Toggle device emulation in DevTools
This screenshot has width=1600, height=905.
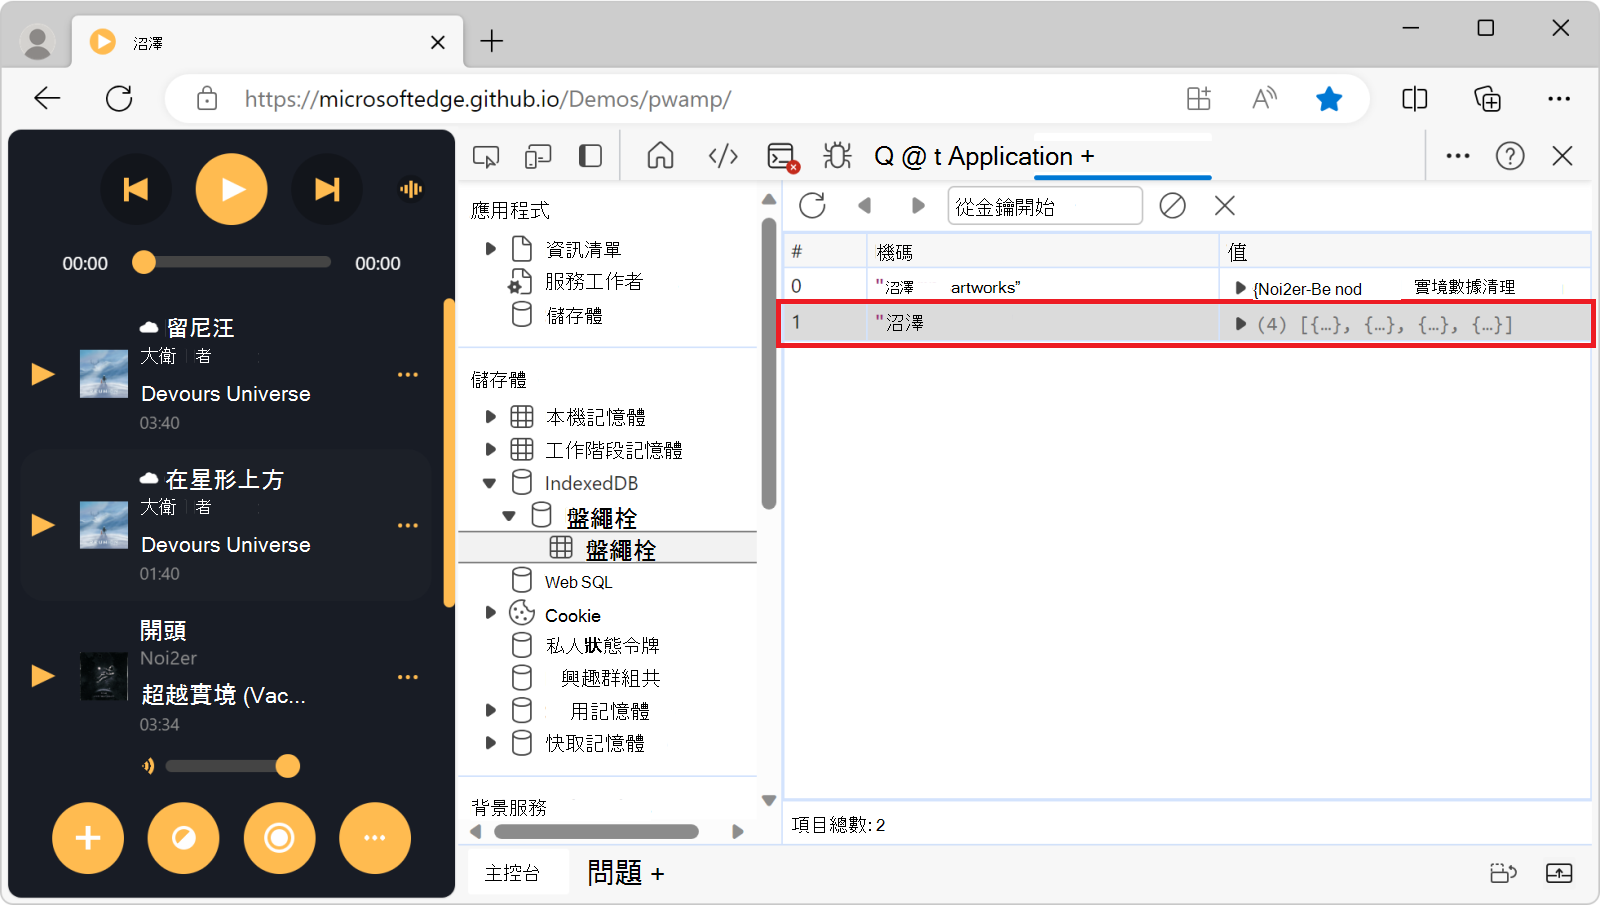click(538, 156)
